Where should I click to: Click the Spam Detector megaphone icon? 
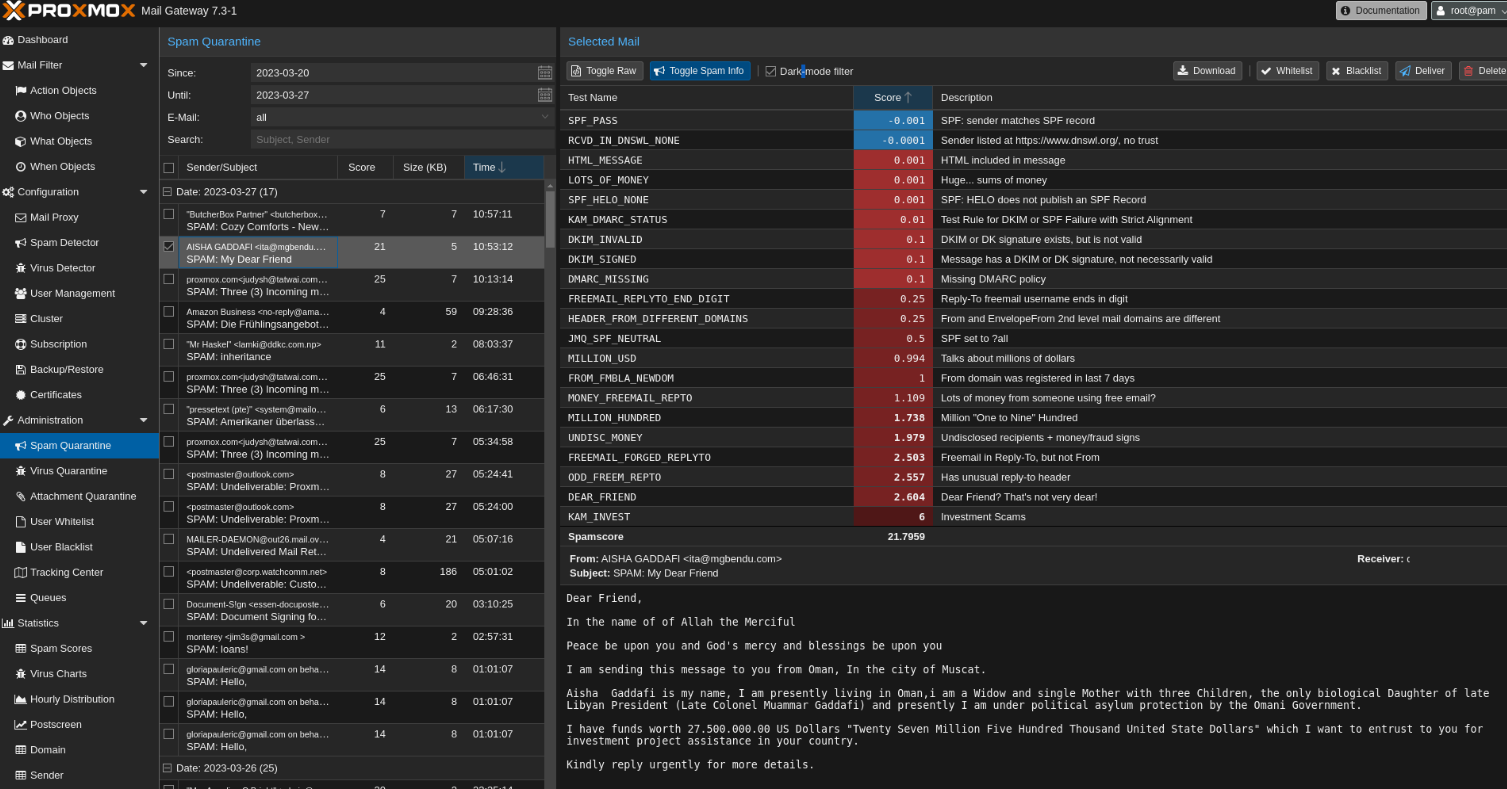(x=21, y=243)
